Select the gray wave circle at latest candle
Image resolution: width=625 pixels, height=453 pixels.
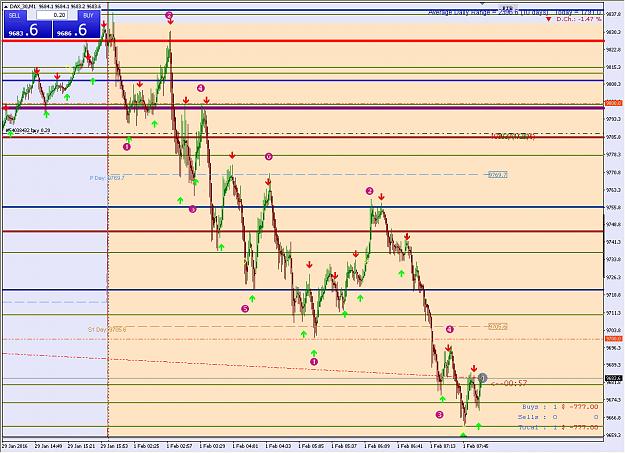click(483, 377)
